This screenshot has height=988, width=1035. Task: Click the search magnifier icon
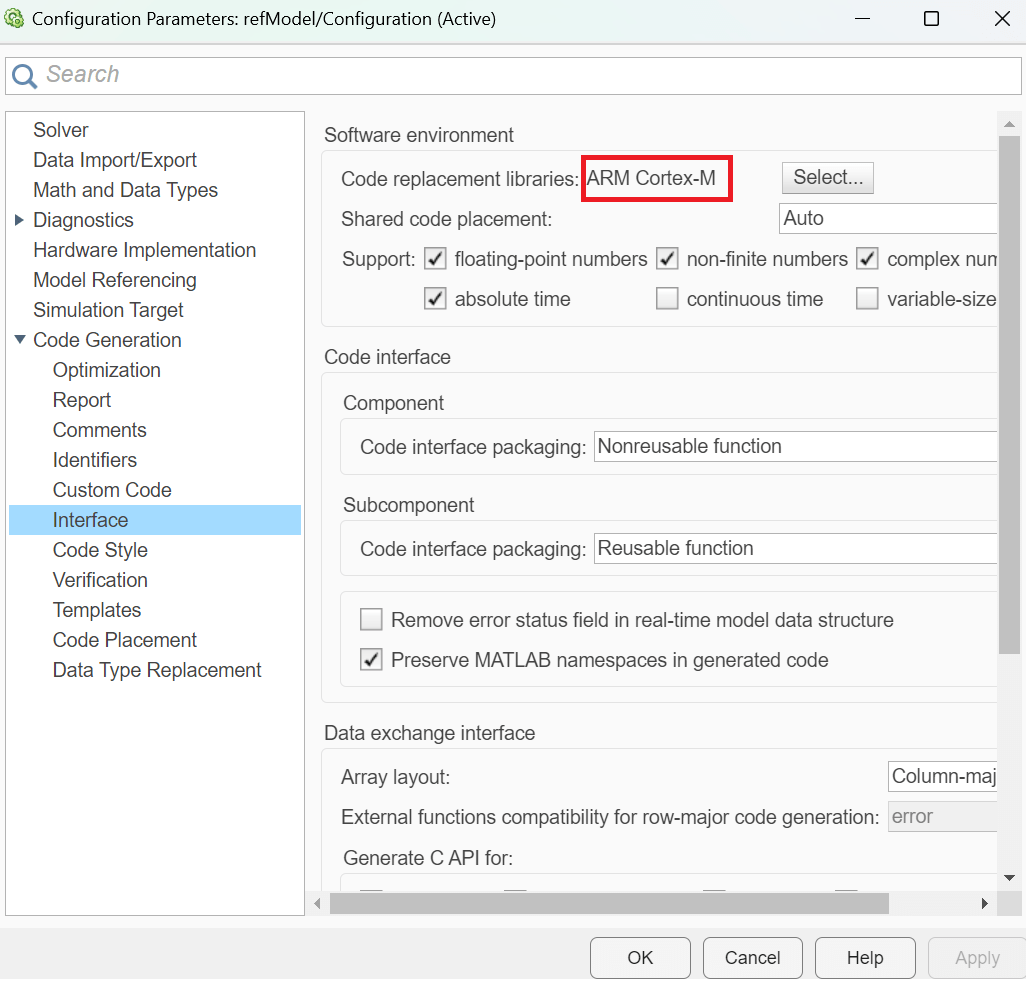pyautogui.click(x=26, y=76)
